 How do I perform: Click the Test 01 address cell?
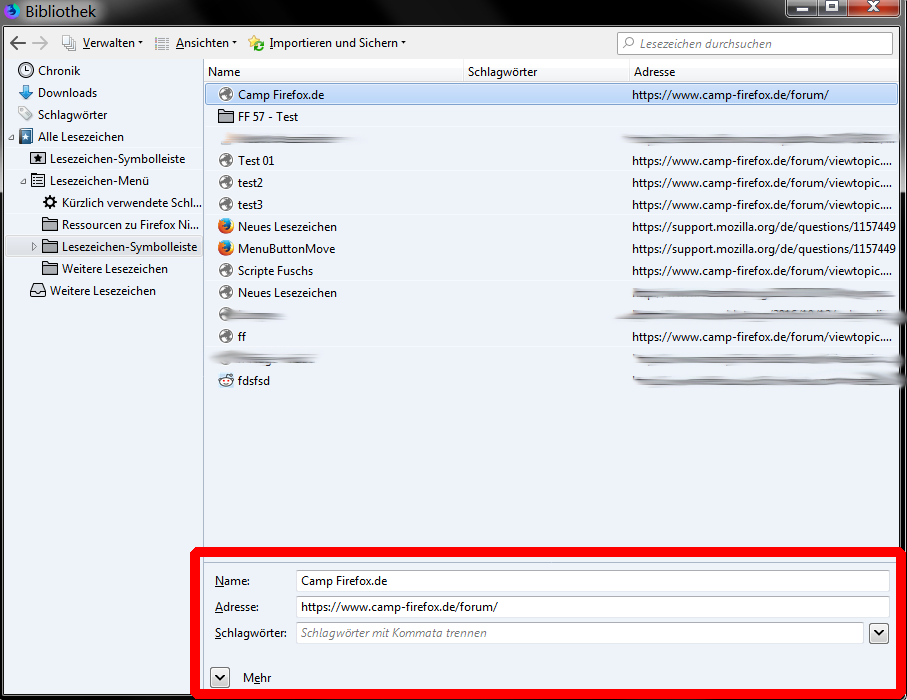(x=762, y=161)
